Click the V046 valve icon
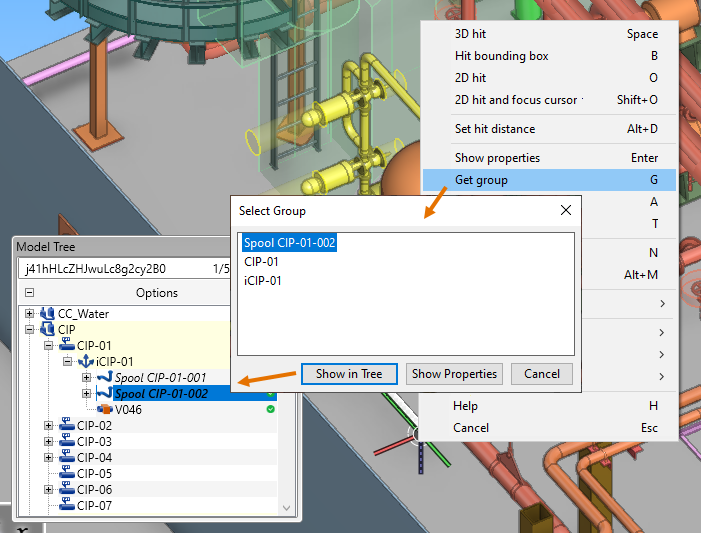Screen dimensions: 701x533 [x=104, y=409]
